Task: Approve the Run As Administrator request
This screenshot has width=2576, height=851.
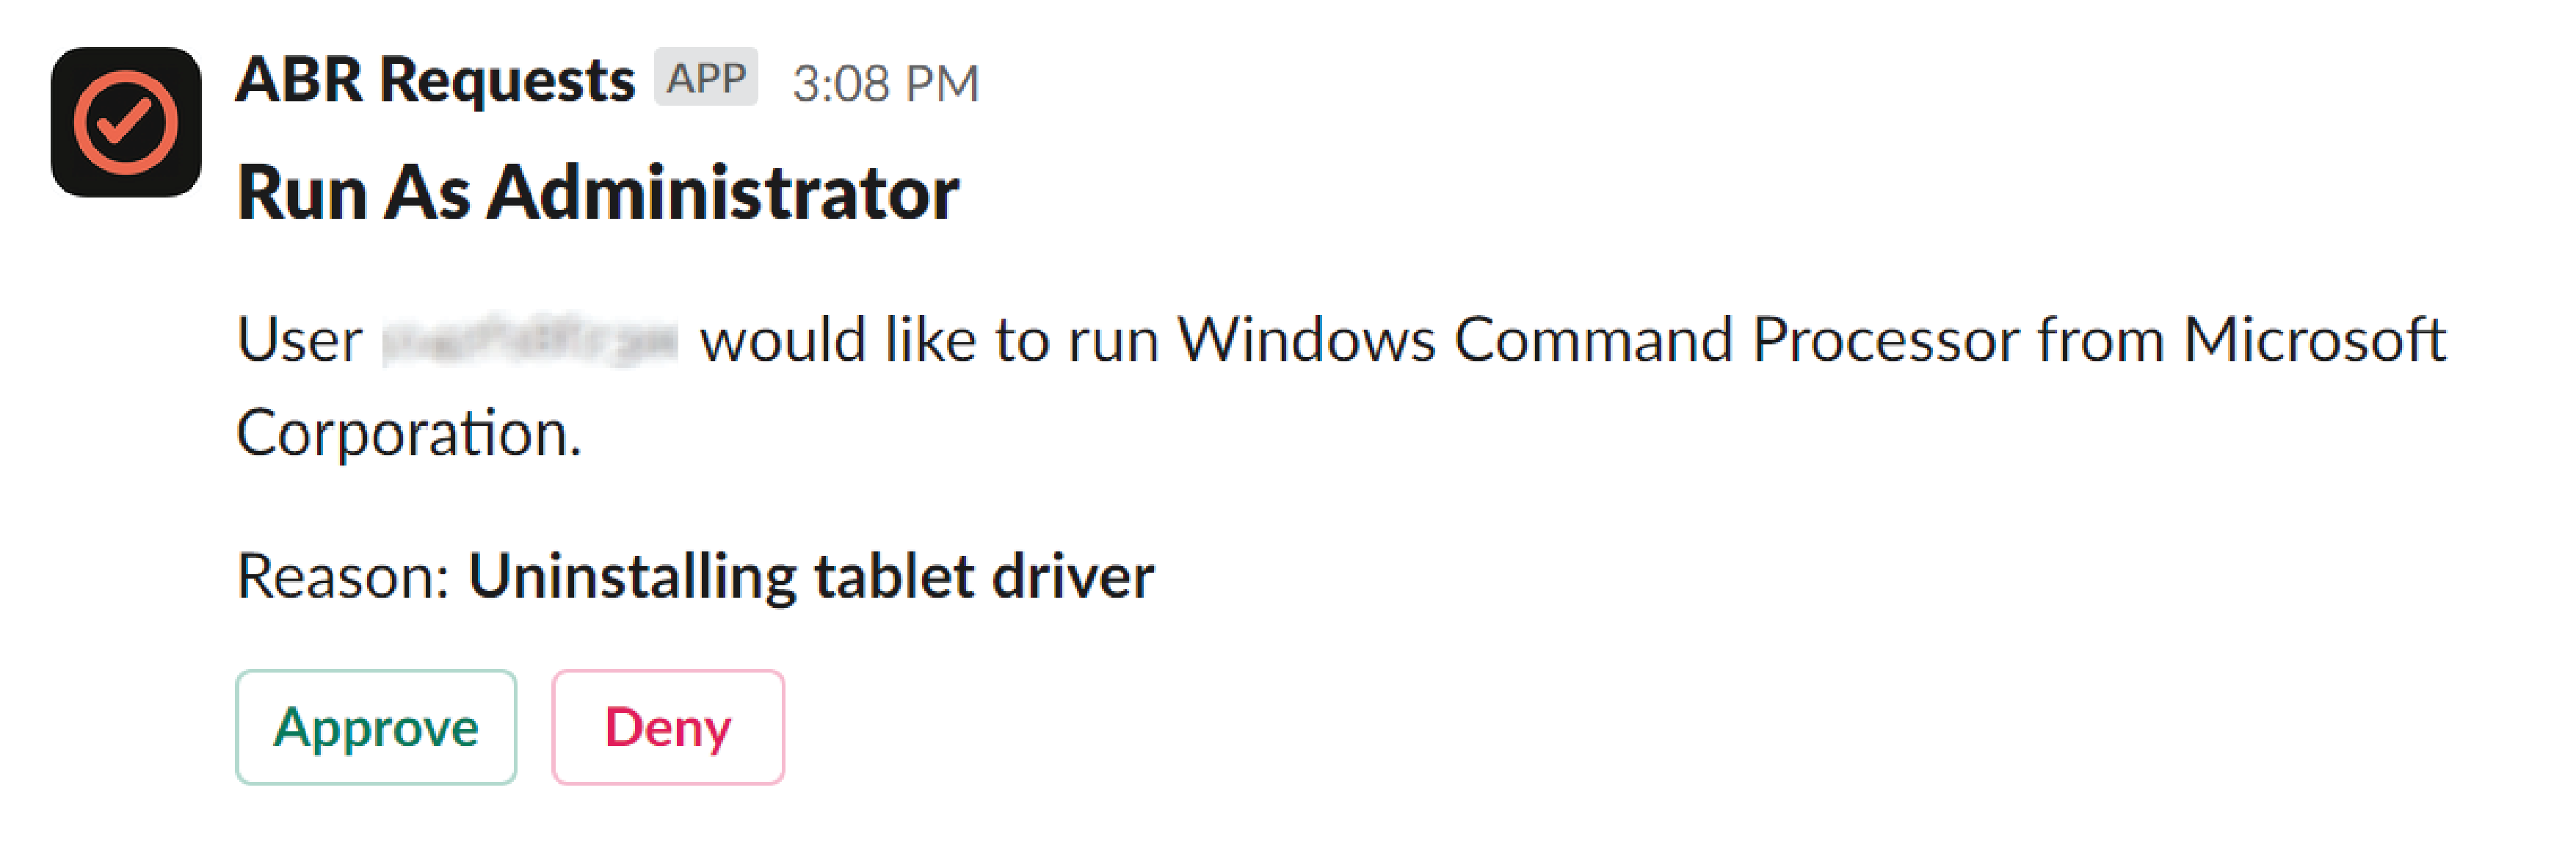Action: (376, 727)
